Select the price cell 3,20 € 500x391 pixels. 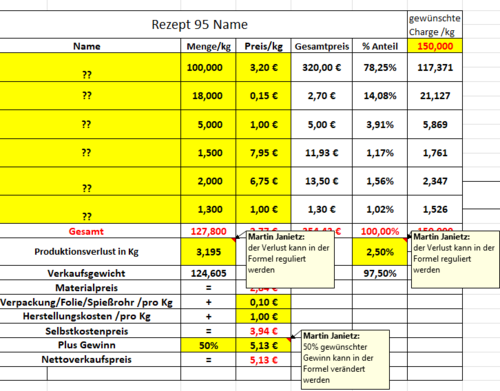263,67
